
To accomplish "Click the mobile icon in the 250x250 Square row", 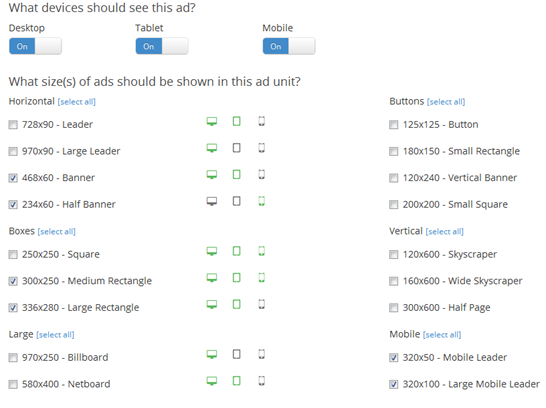I will (262, 251).
